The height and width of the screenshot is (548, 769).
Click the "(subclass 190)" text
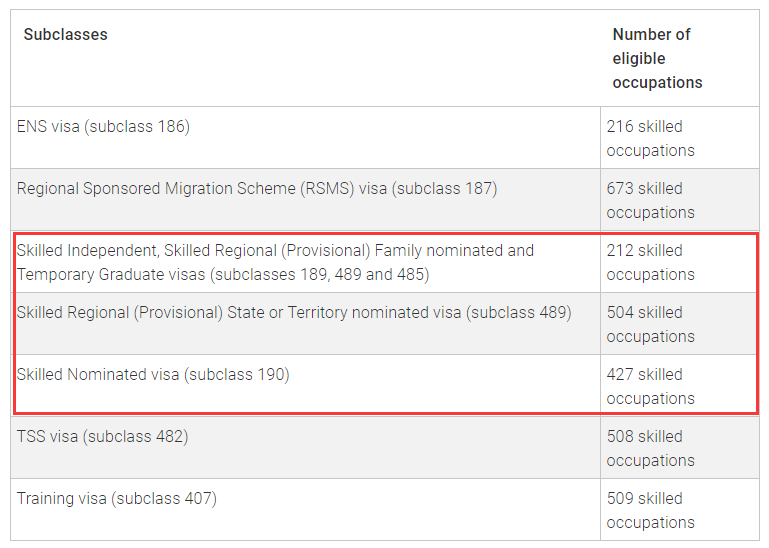[x=237, y=374]
